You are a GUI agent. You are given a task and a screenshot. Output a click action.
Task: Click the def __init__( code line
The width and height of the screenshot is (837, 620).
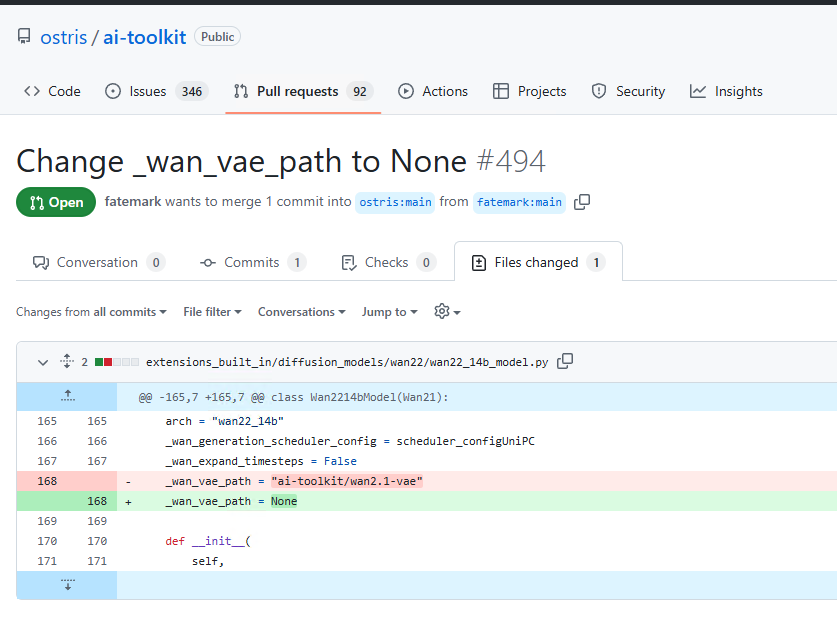click(x=208, y=541)
